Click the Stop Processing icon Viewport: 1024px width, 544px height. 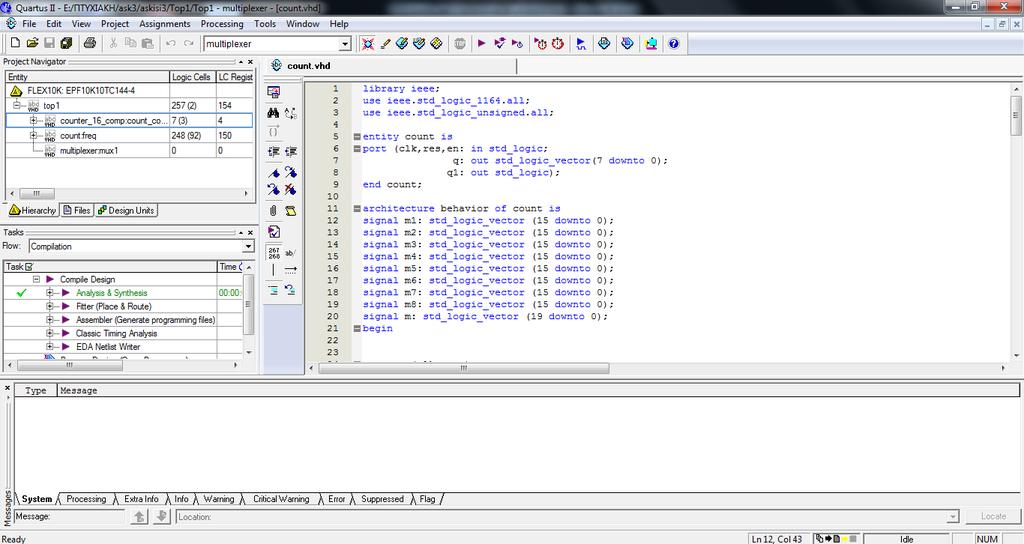click(460, 44)
